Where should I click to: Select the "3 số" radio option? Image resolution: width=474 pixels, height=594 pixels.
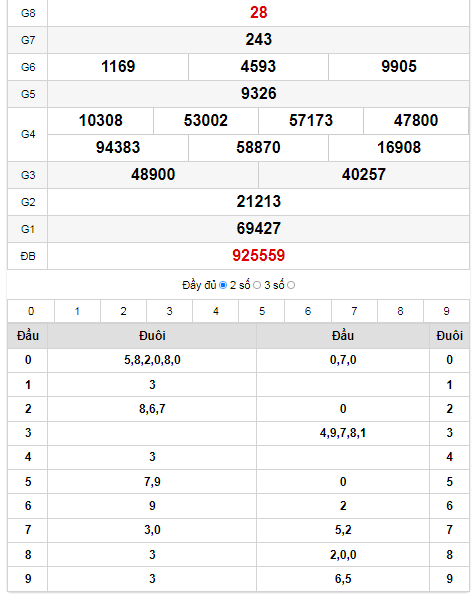click(291, 285)
